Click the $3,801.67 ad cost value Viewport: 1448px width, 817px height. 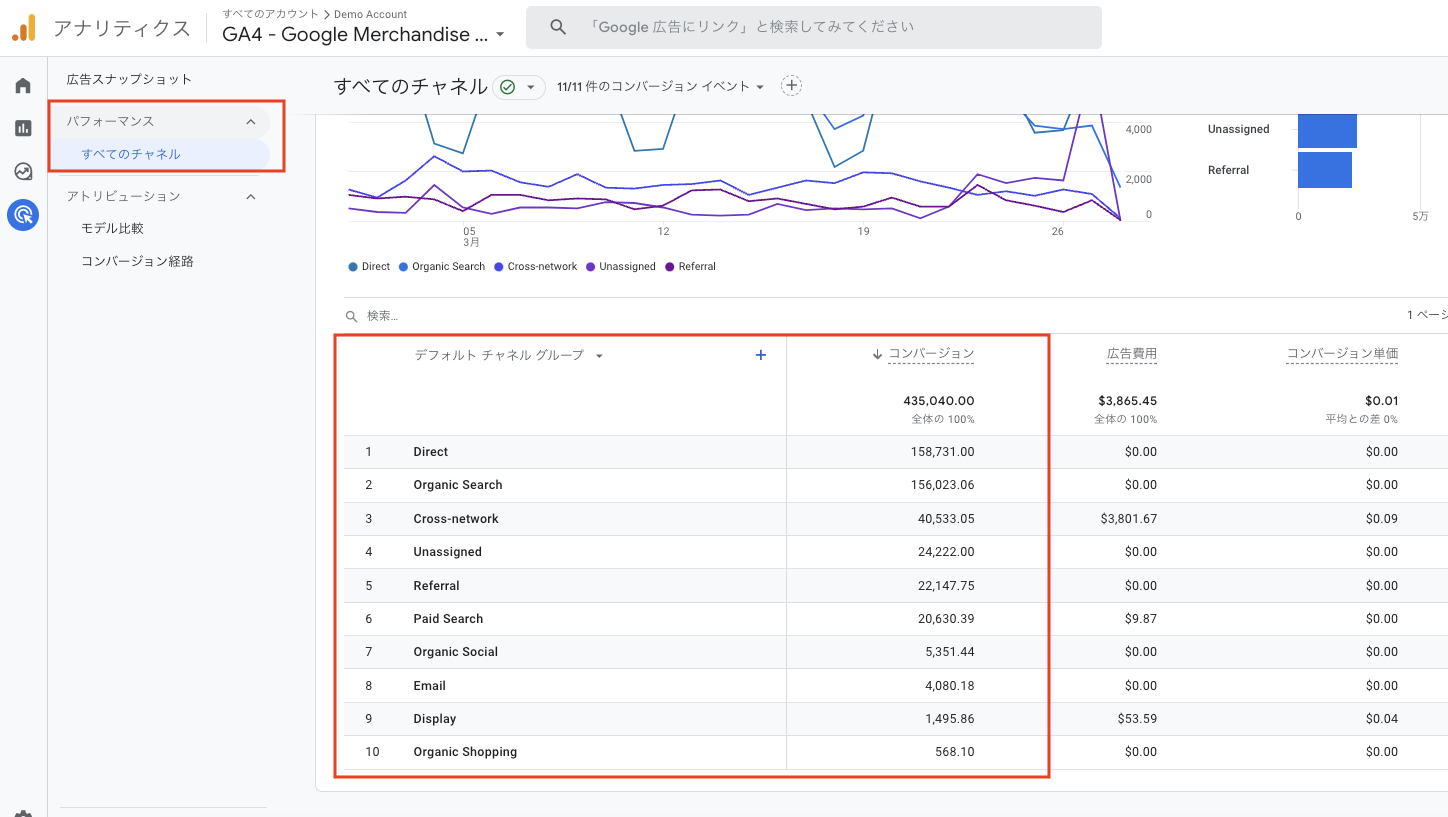click(1129, 519)
